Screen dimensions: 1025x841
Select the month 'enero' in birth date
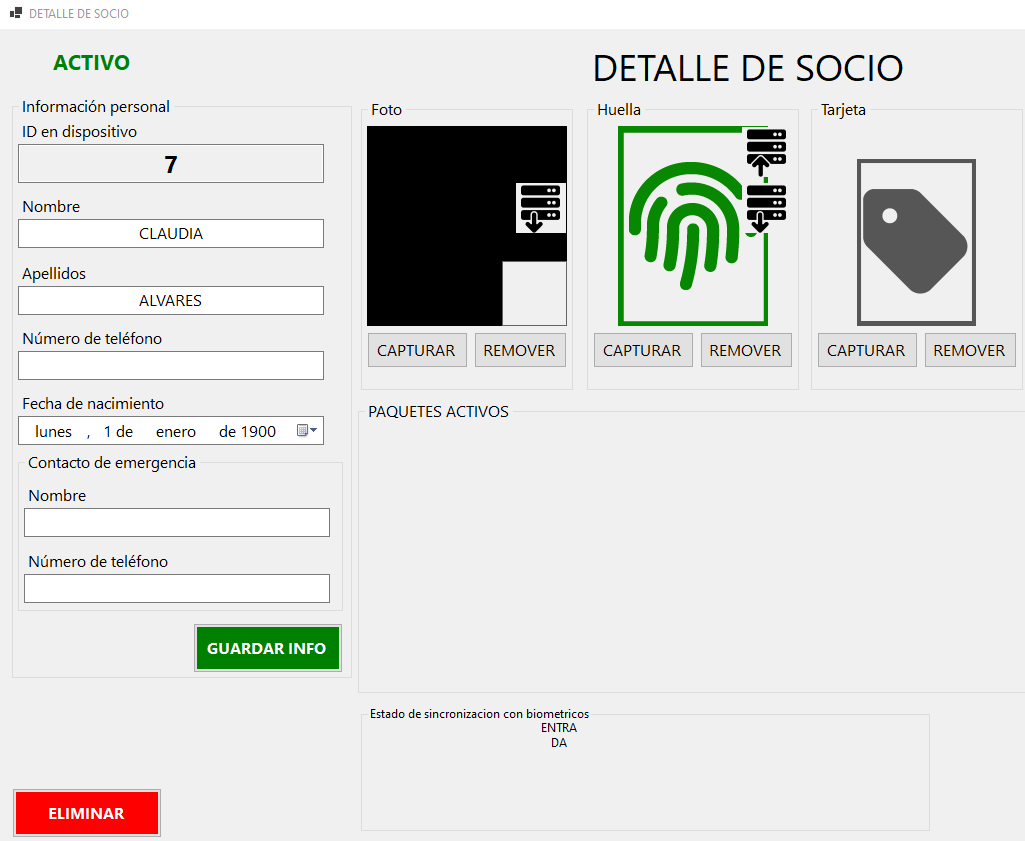pos(176,432)
